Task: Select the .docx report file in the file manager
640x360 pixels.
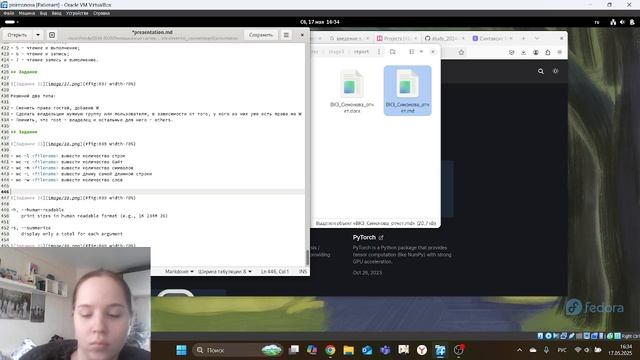Action: (x=351, y=91)
